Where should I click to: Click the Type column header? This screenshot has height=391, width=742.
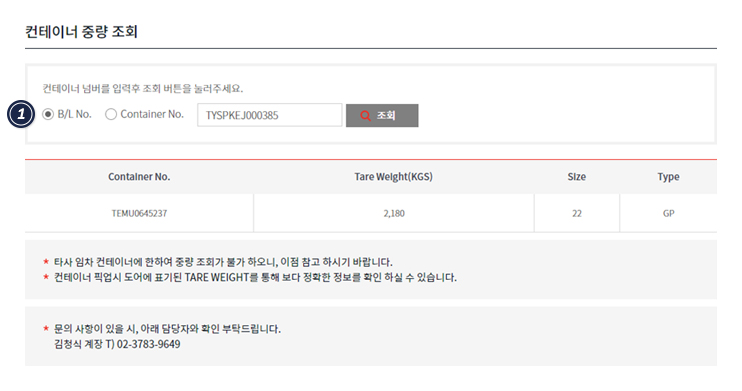point(668,177)
